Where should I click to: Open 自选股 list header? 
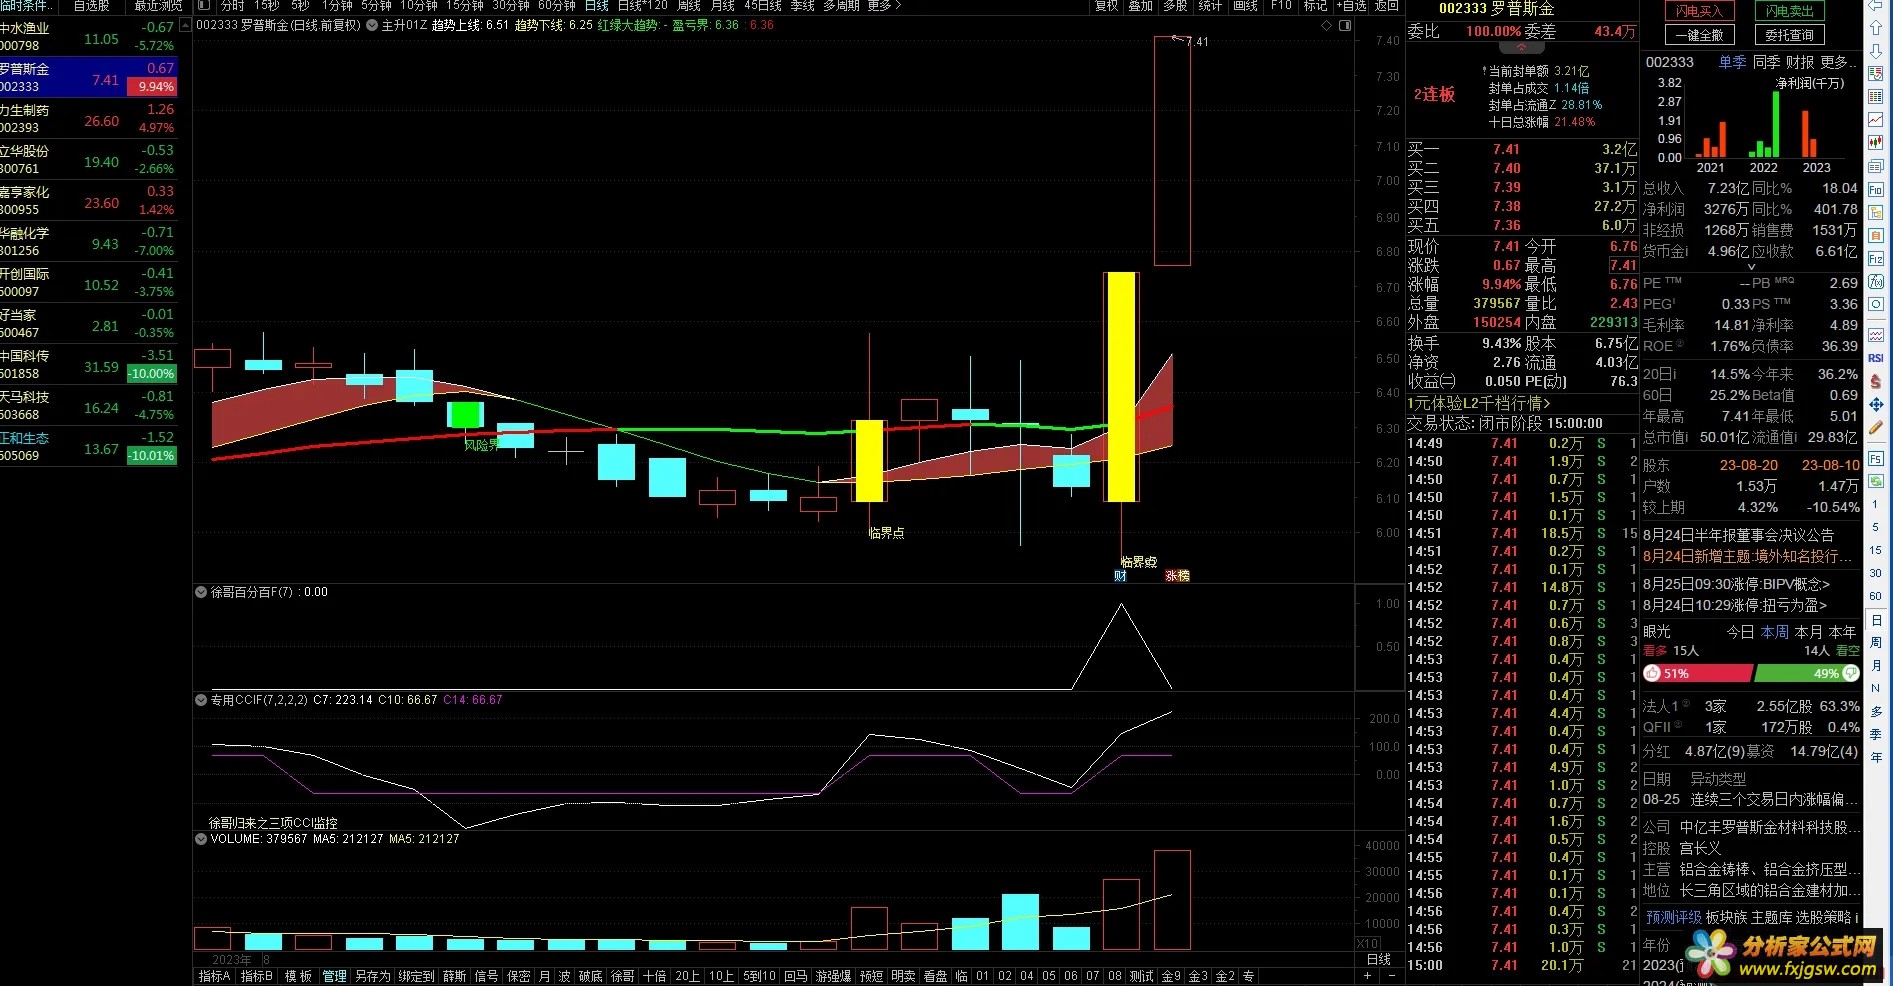92,6
